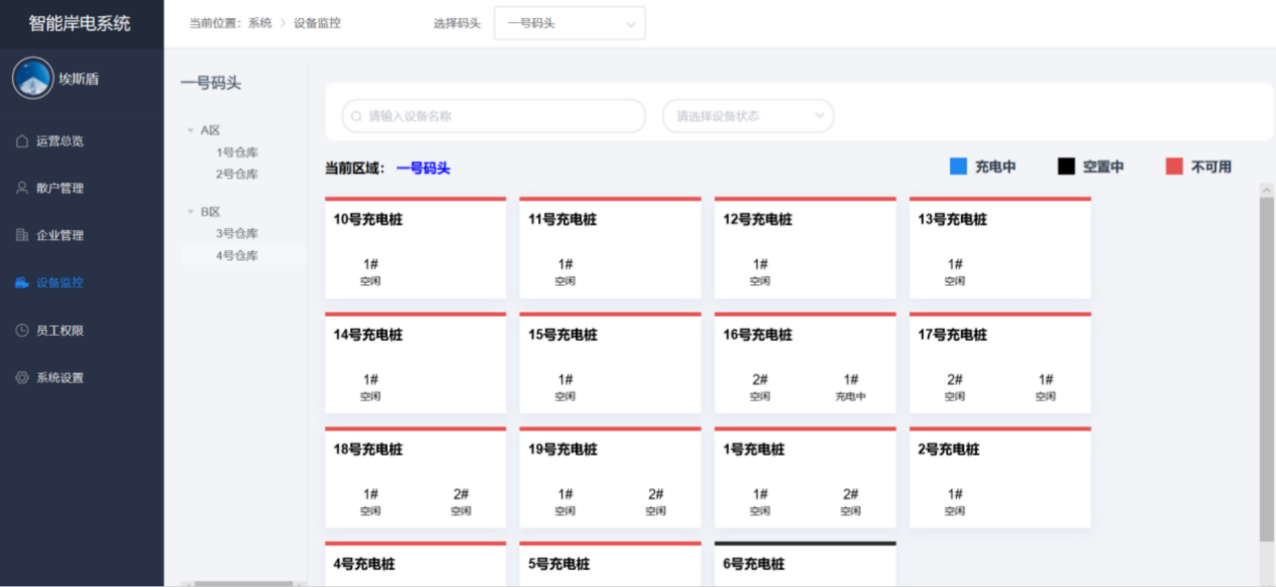
Task: Open the 10号充电桩 card title
Action: tap(368, 220)
